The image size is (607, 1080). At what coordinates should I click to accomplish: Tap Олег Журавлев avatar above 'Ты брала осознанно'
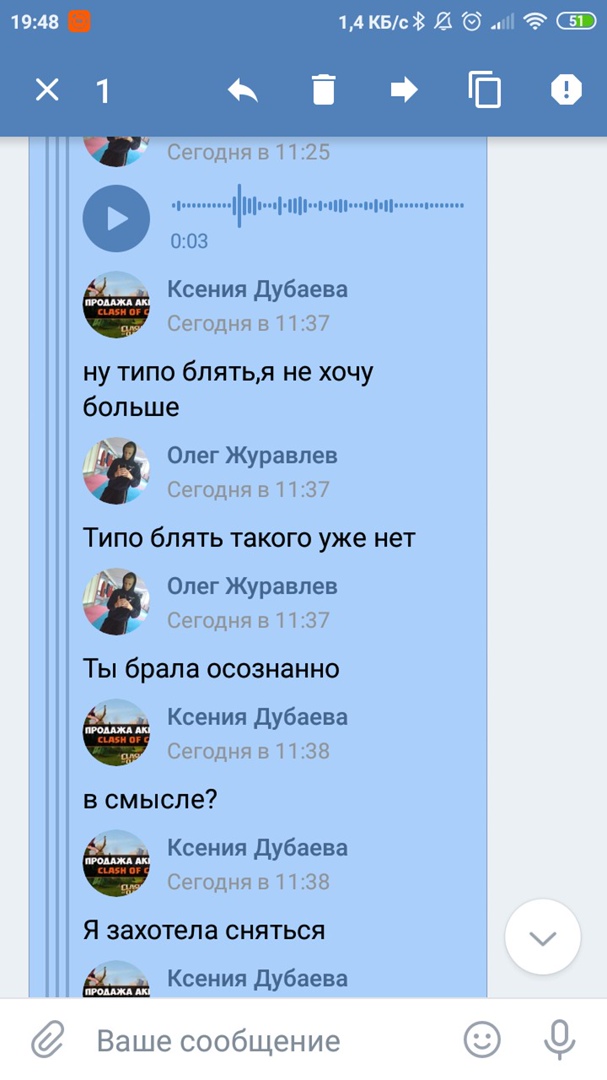[x=116, y=601]
